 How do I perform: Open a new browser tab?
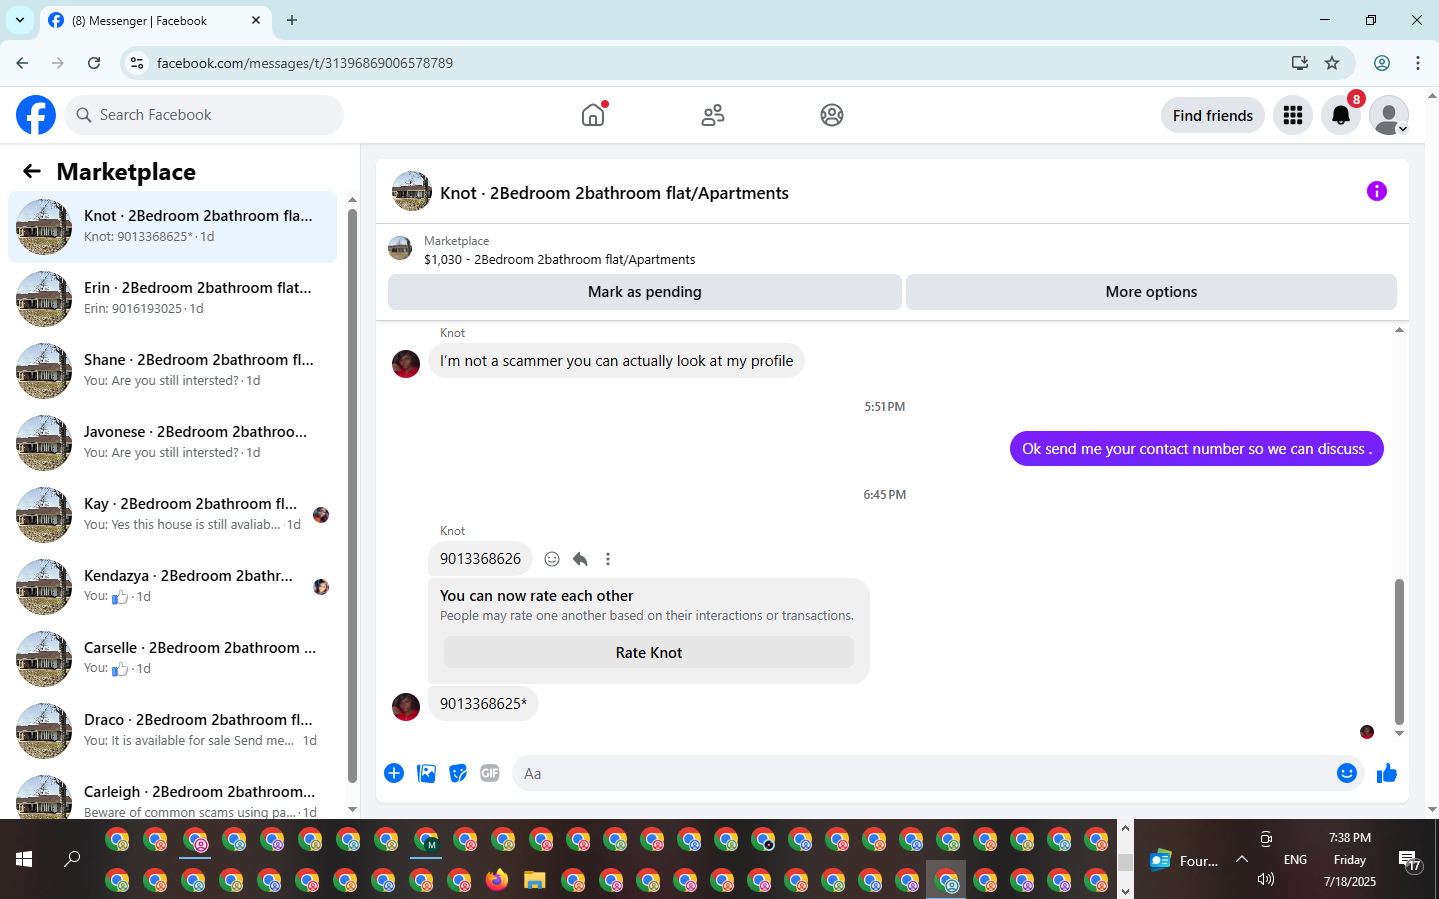292,20
